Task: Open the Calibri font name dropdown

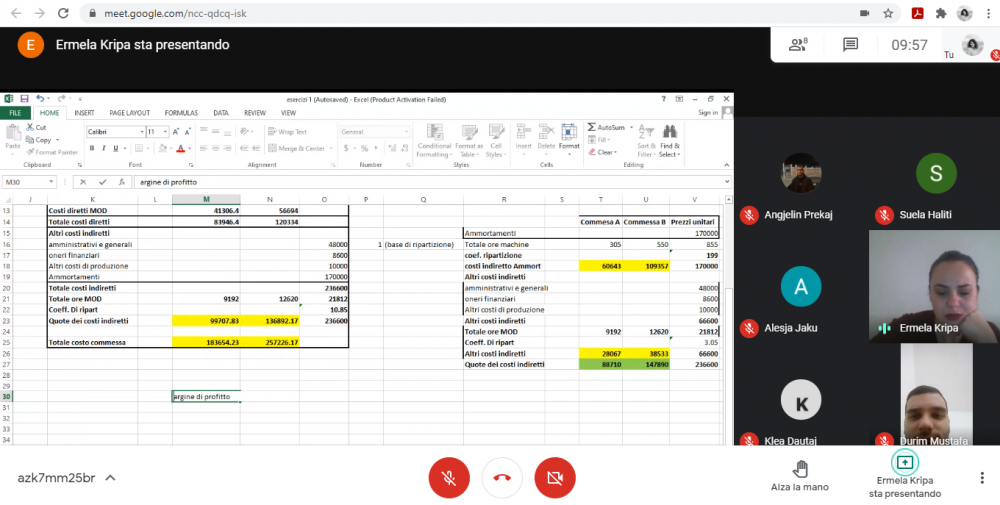Action: click(x=142, y=132)
